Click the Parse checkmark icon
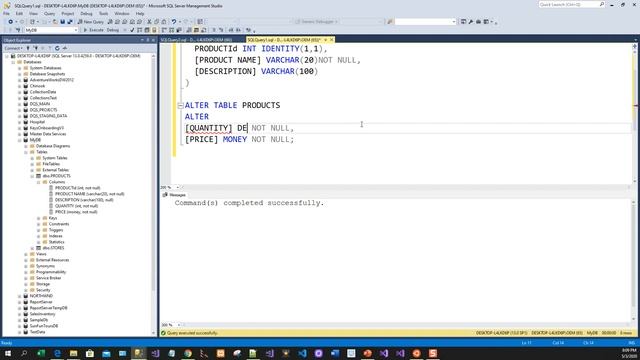Screen dimensions: 640x360 [132, 30]
